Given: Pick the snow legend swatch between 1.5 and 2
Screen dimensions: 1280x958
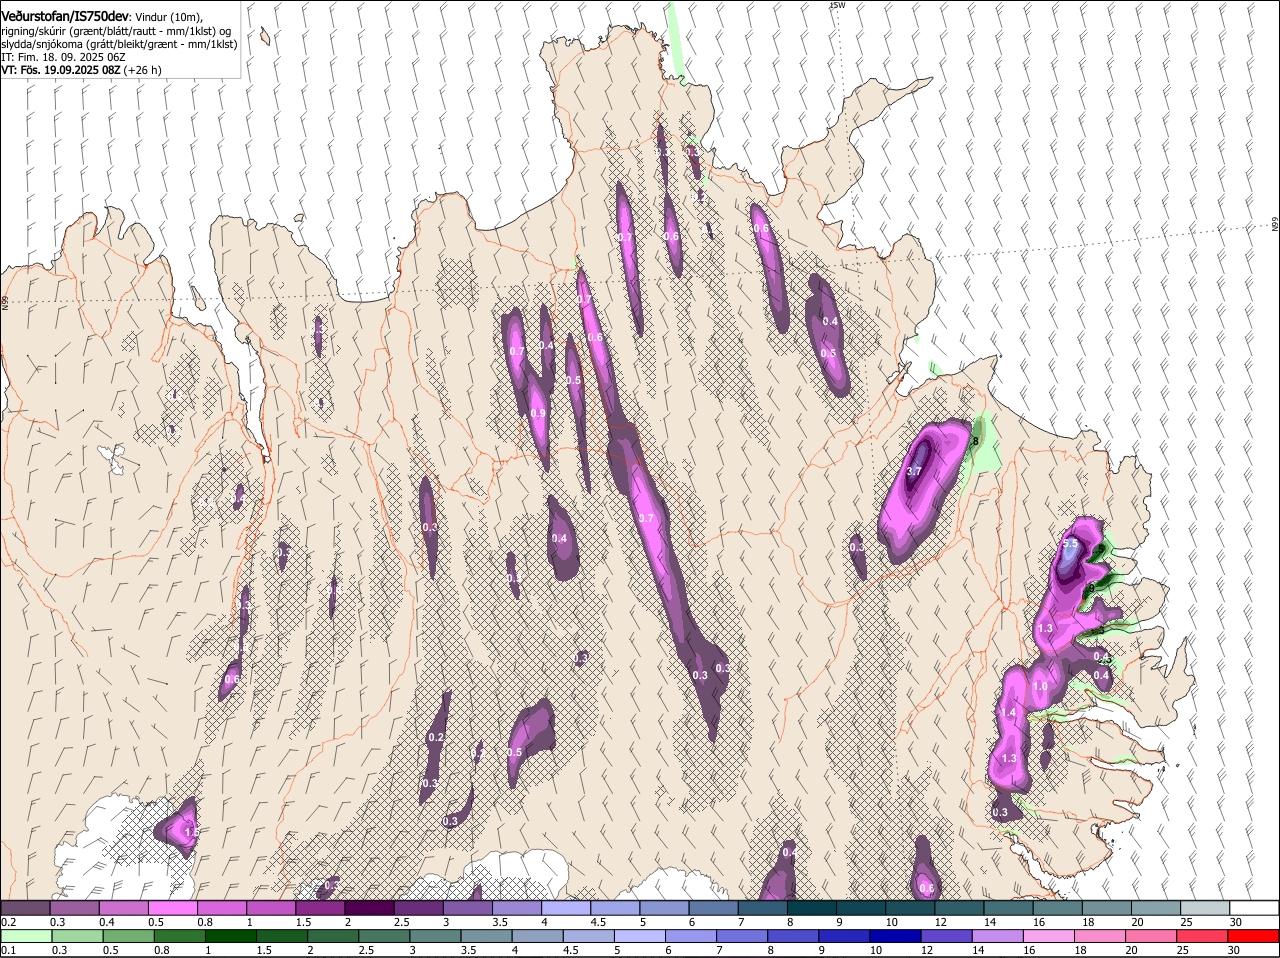Looking at the screenshot, I should tap(320, 907).
